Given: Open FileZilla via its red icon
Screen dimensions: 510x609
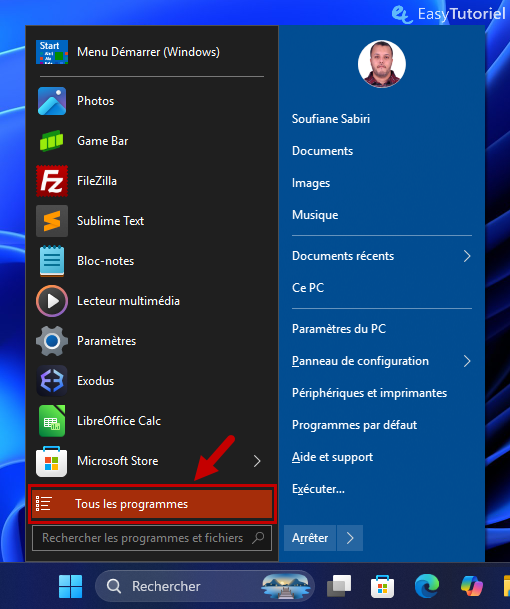Looking at the screenshot, I should pyautogui.click(x=52, y=181).
